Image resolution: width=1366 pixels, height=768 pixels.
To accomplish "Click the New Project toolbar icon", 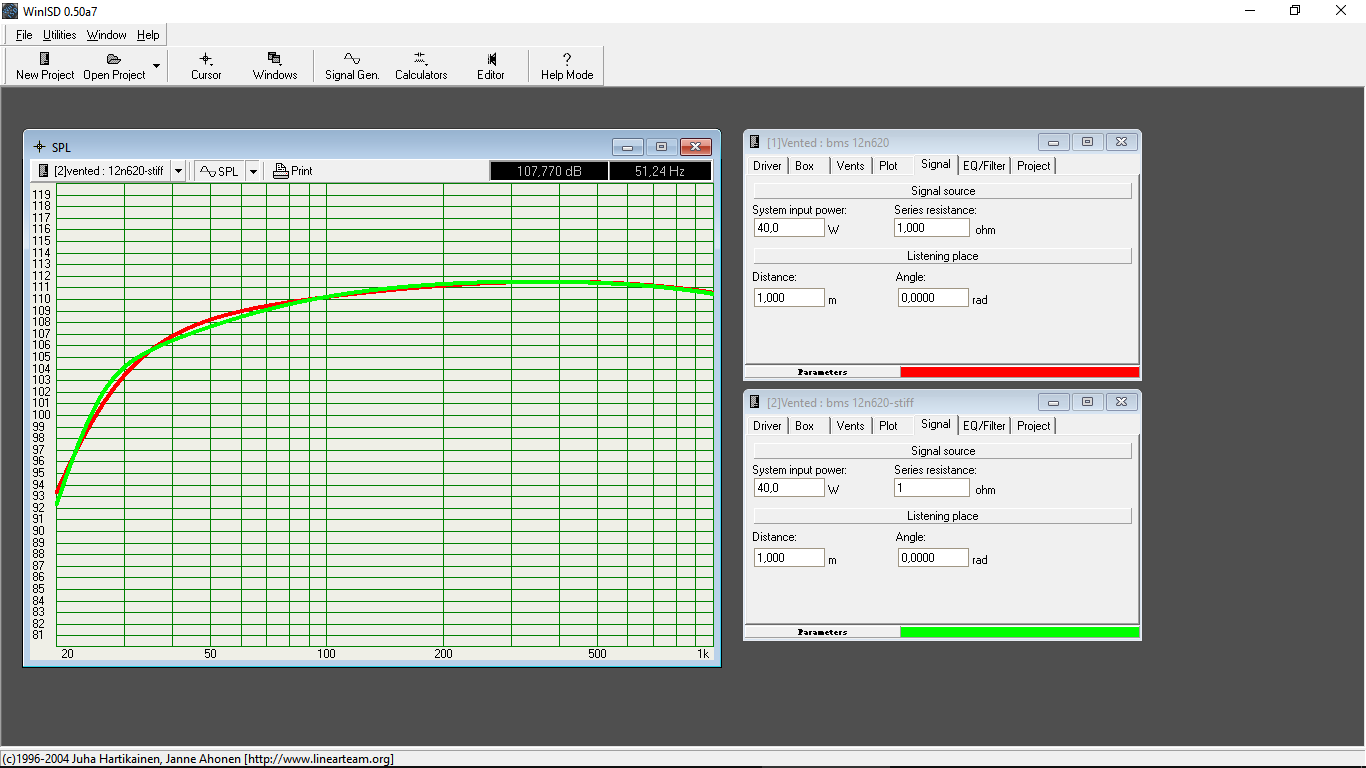I will pos(45,66).
